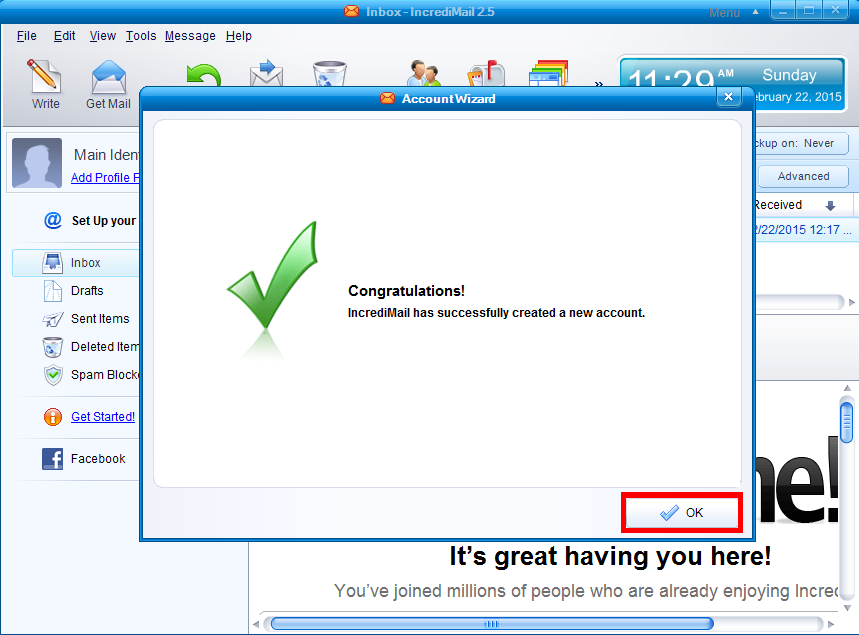Sort by the Received column header
The height and width of the screenshot is (635, 859).
[803, 205]
